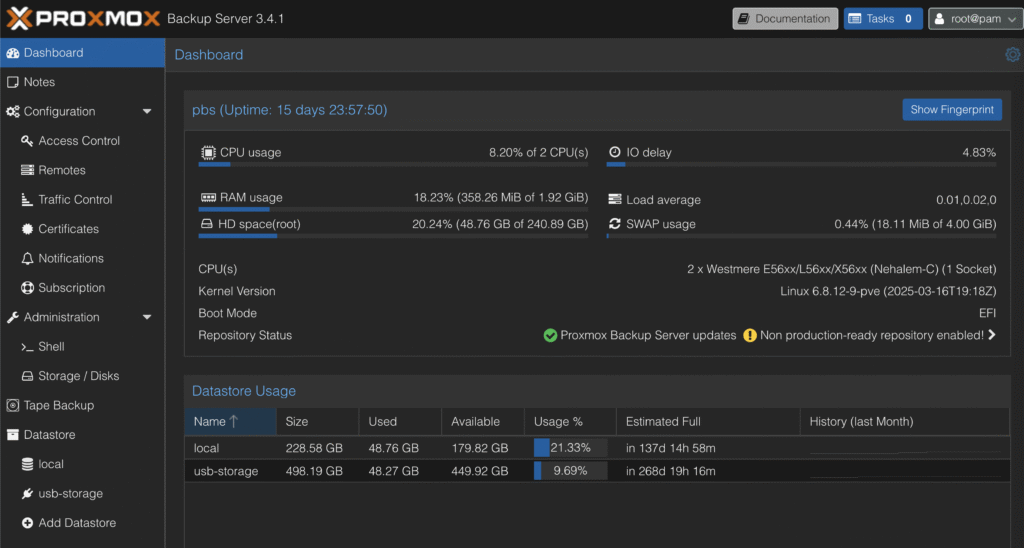
Task: Click the Show Fingerprint button
Action: [x=952, y=110]
